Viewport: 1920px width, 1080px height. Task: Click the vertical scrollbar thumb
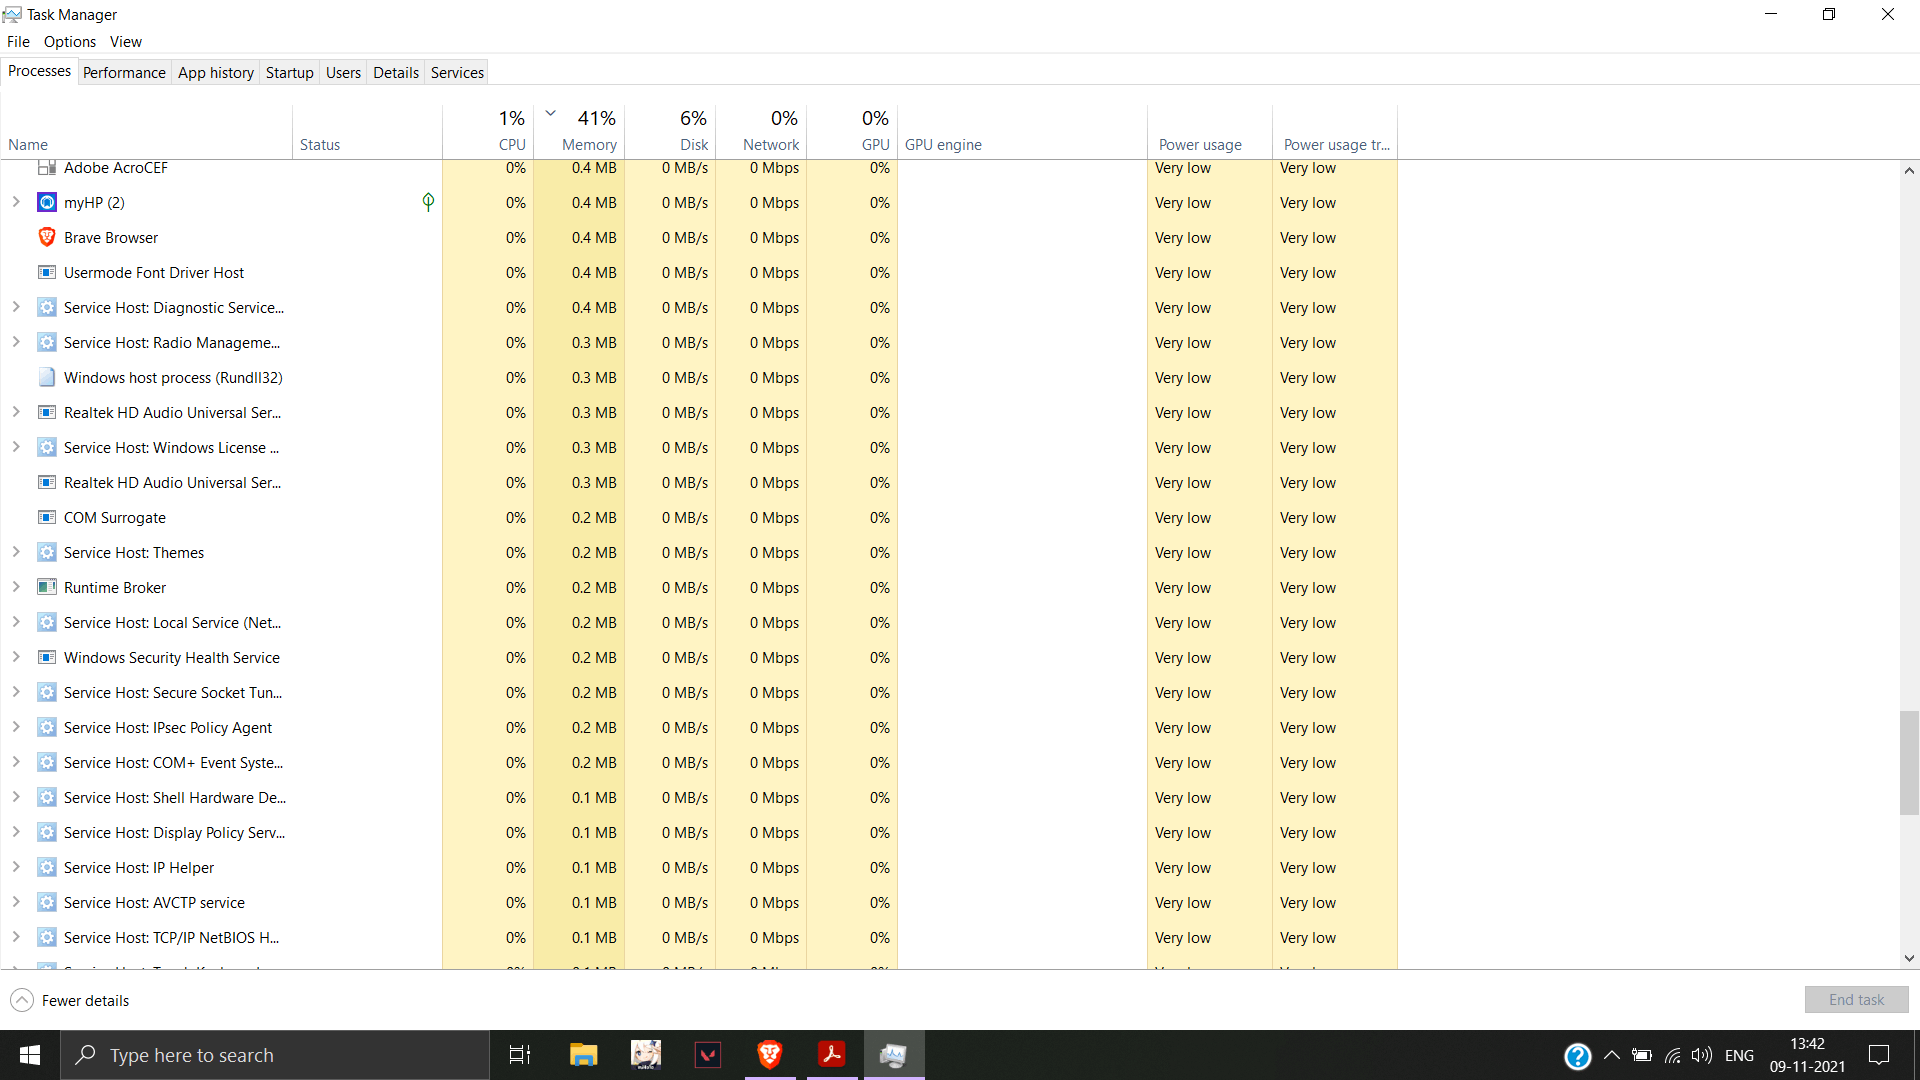pyautogui.click(x=1909, y=762)
